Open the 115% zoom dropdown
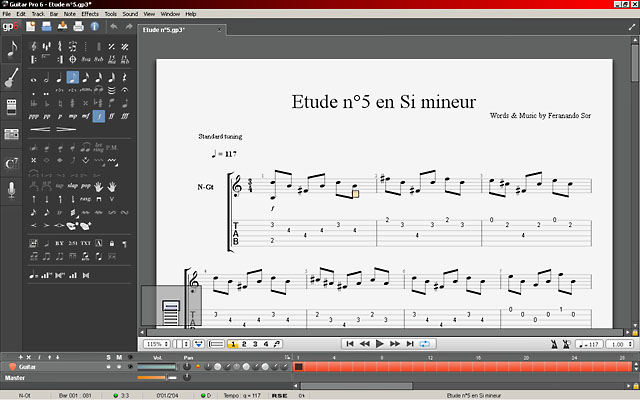Viewport: 640px width, 400px height. [157, 344]
